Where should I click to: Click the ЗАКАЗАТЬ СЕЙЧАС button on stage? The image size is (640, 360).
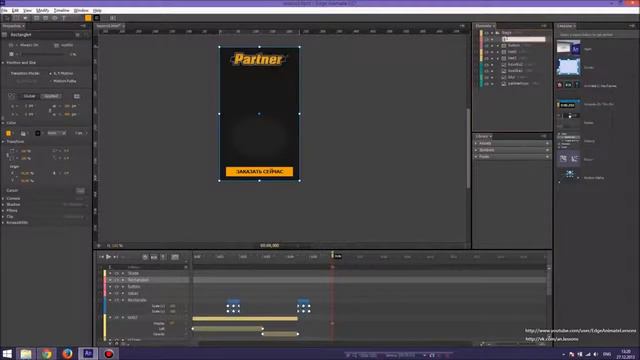(259, 171)
